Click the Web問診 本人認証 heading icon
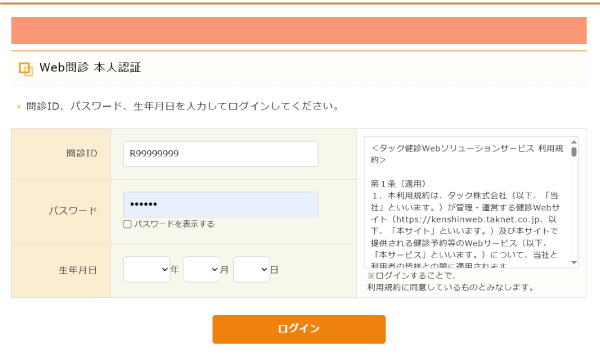The image size is (600, 360). [x=26, y=69]
